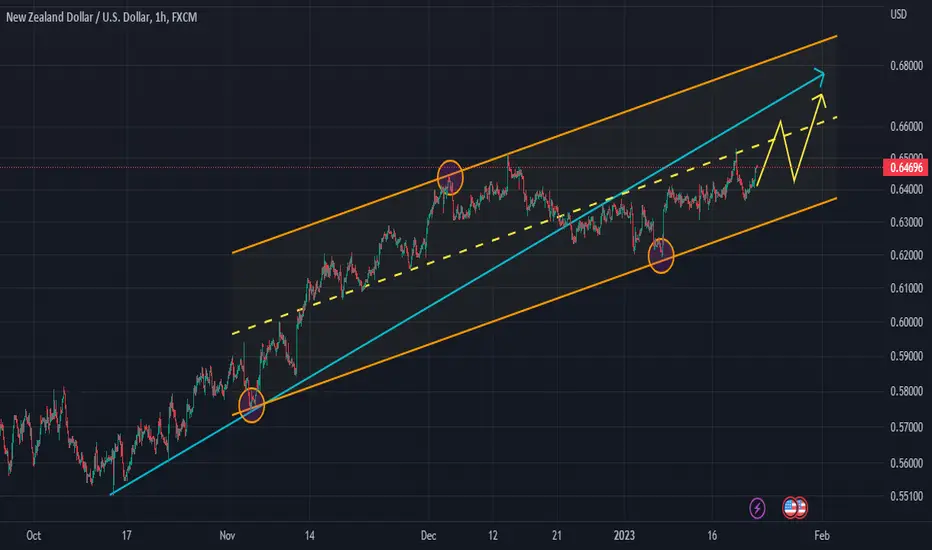Click the 0.58000 price axis label
Viewport: 932px width, 550px height.
pyautogui.click(x=906, y=391)
